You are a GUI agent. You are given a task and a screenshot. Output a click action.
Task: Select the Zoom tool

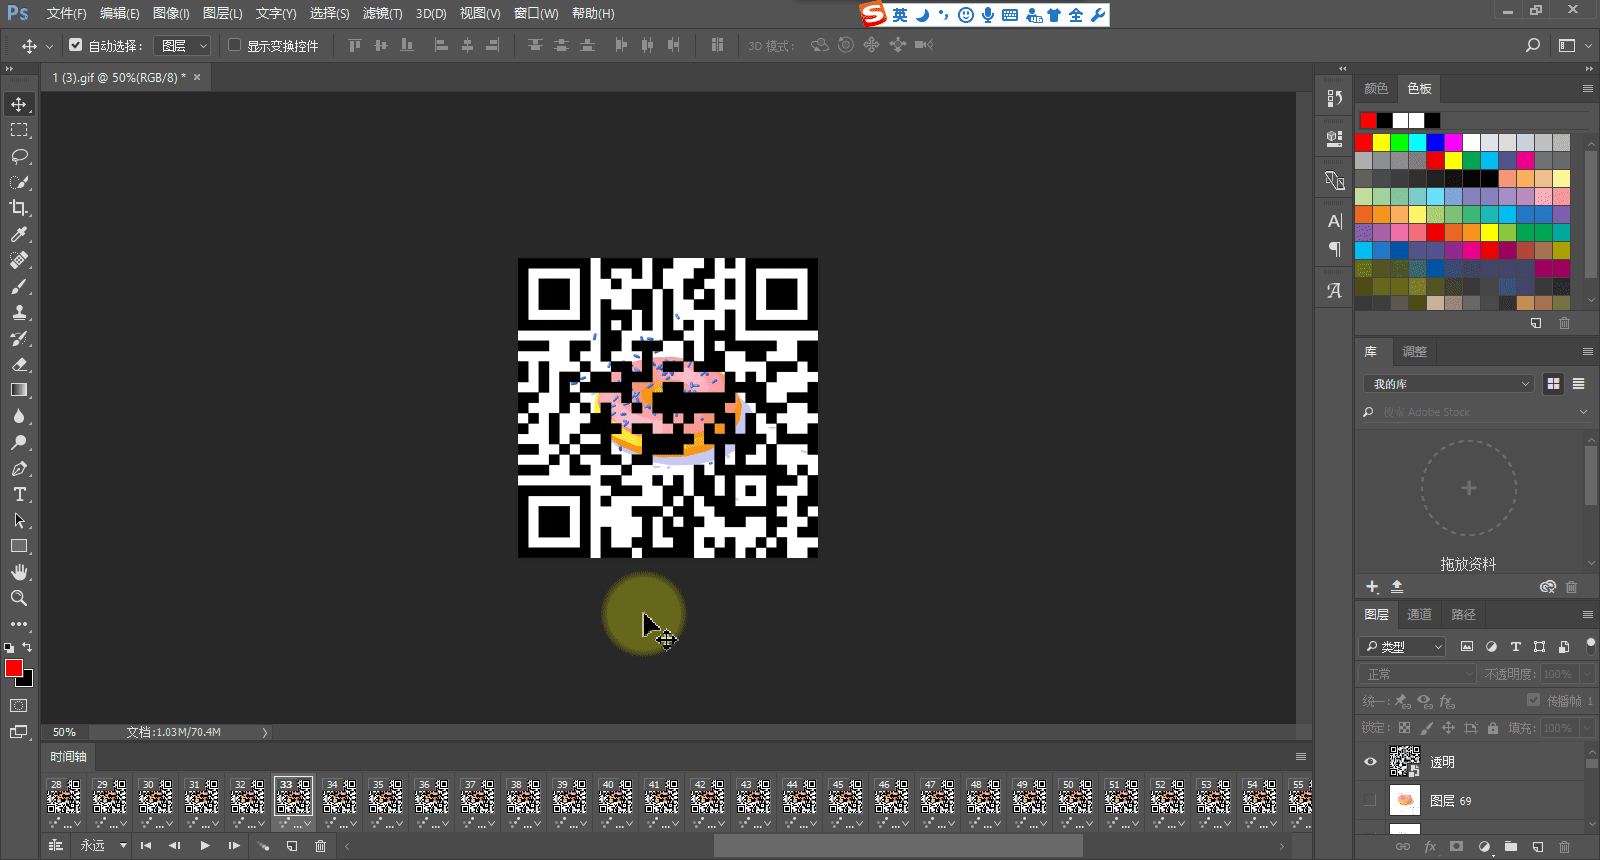click(x=19, y=598)
